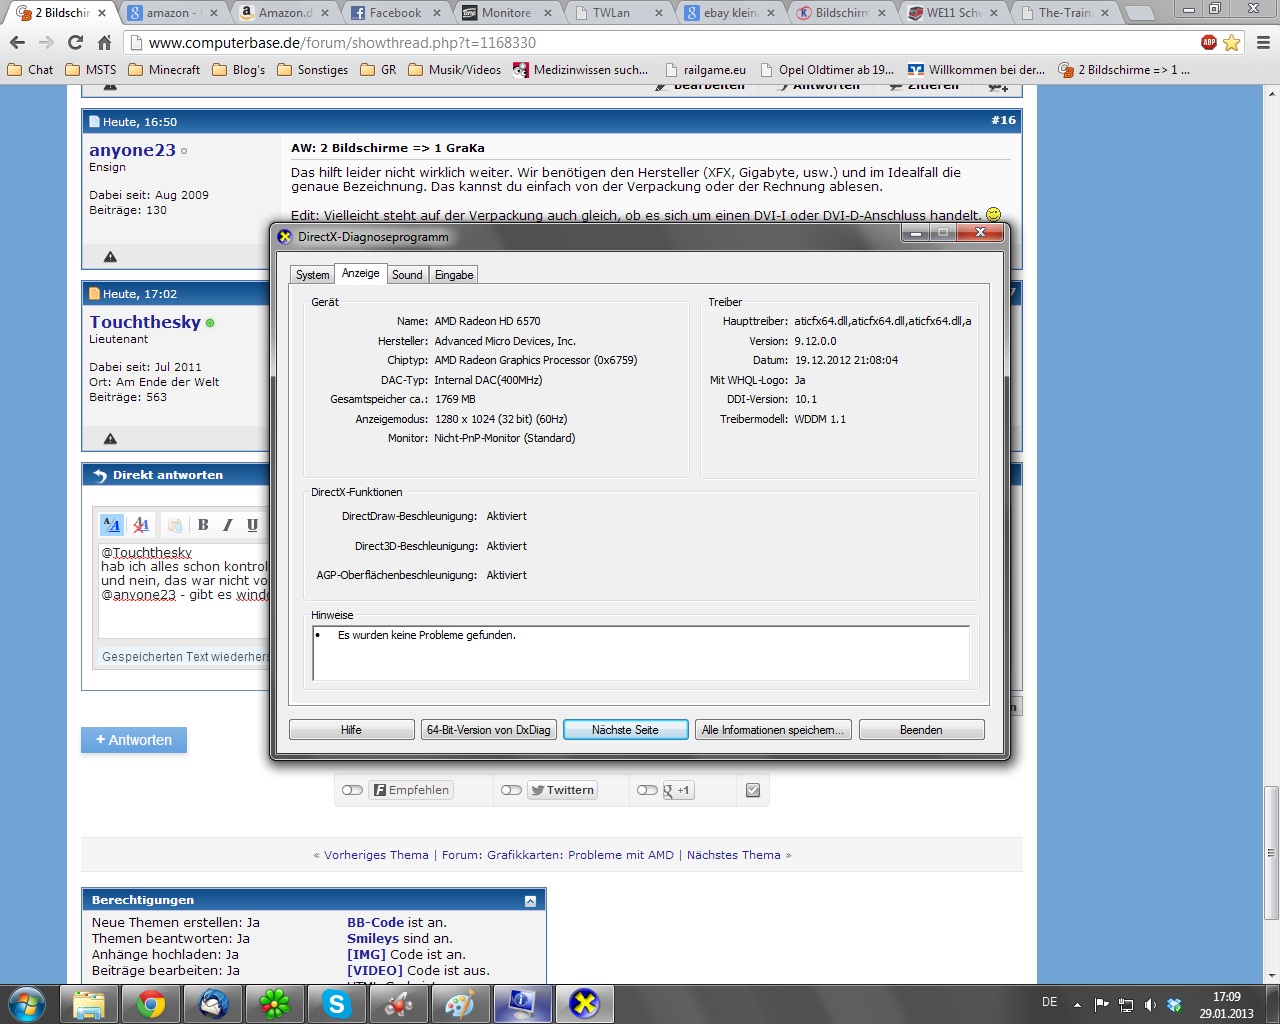
Task: Launch the 64-Bit-Version von DxDiag
Action: coord(488,730)
